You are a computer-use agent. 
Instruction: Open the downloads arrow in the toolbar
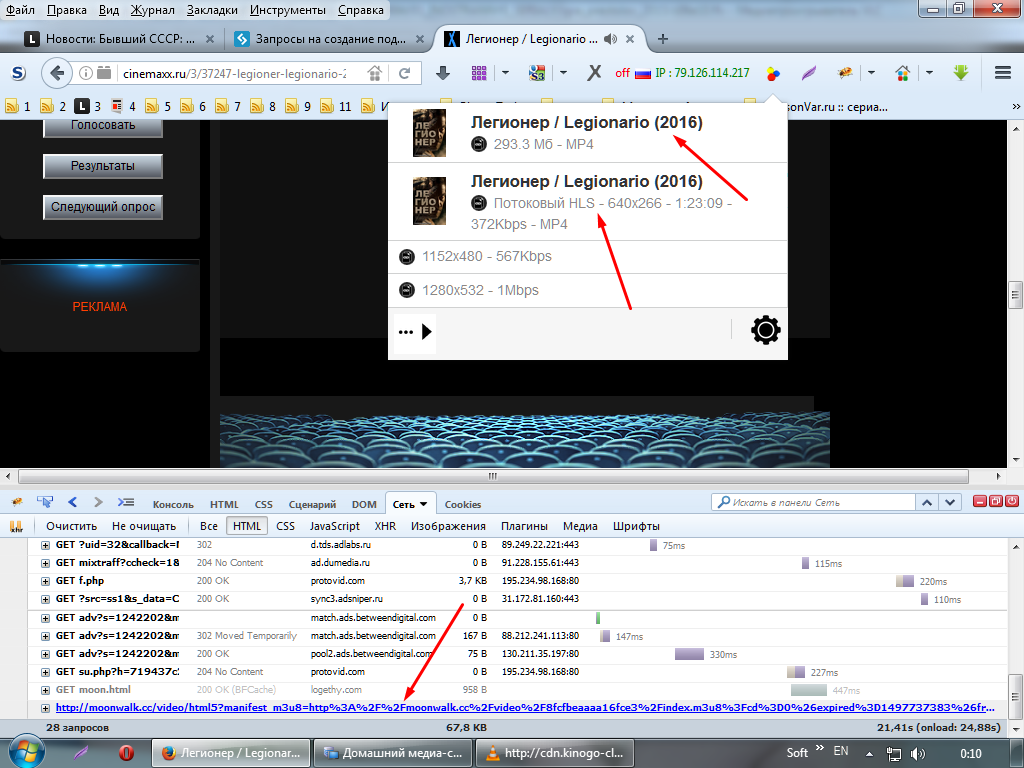point(443,73)
